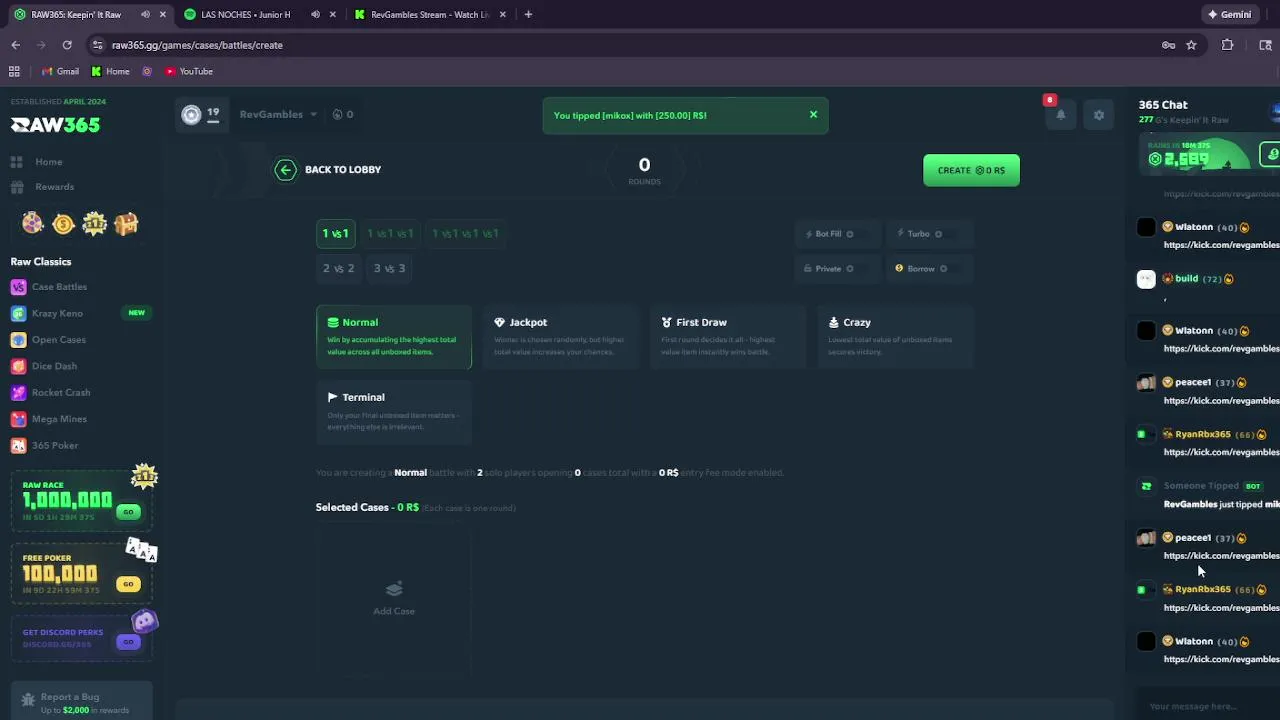Image resolution: width=1280 pixels, height=720 pixels.
Task: Click GO on the Free Poker banner
Action: coord(128,584)
